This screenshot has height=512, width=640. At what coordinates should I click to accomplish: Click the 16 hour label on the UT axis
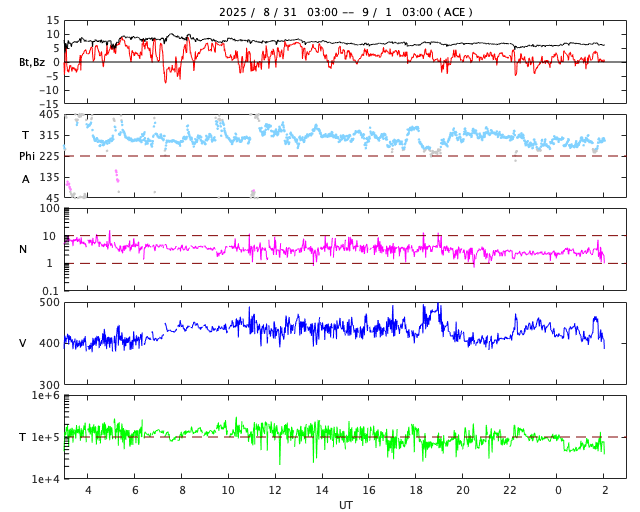(x=369, y=490)
